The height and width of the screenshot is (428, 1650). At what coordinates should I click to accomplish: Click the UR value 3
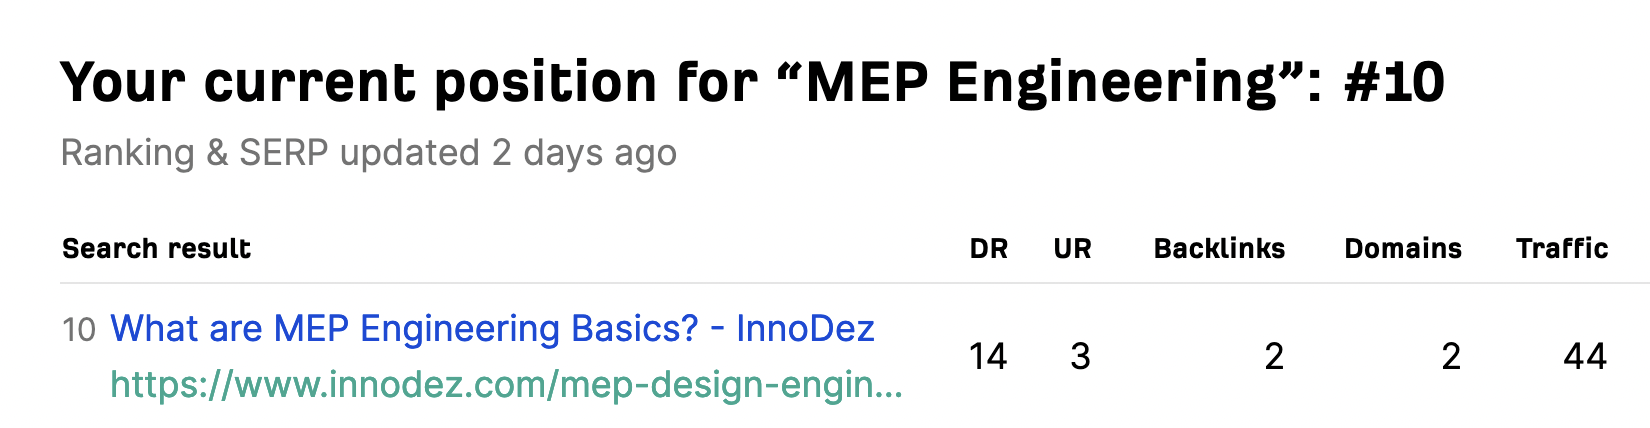coord(1080,357)
